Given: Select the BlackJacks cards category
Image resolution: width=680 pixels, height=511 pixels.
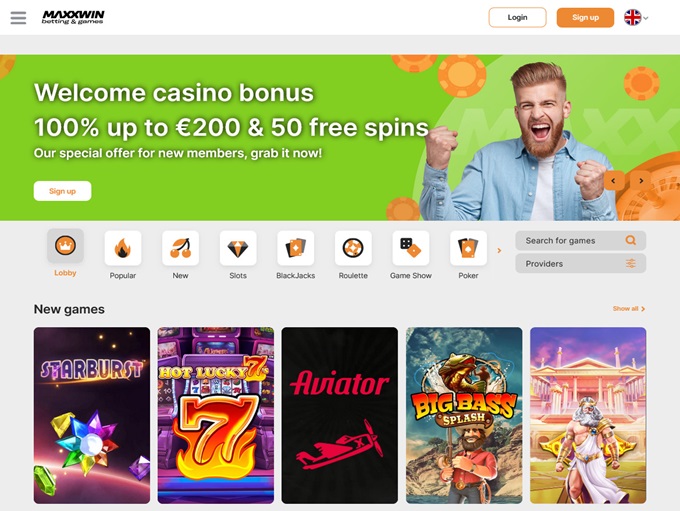Looking at the screenshot, I should pyautogui.click(x=296, y=248).
